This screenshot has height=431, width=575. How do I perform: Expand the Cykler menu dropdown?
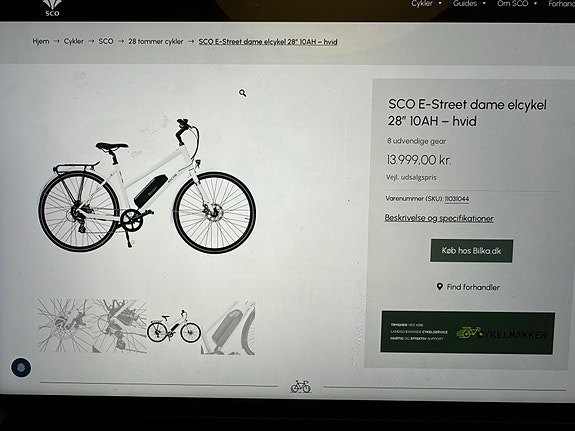[x=426, y=4]
